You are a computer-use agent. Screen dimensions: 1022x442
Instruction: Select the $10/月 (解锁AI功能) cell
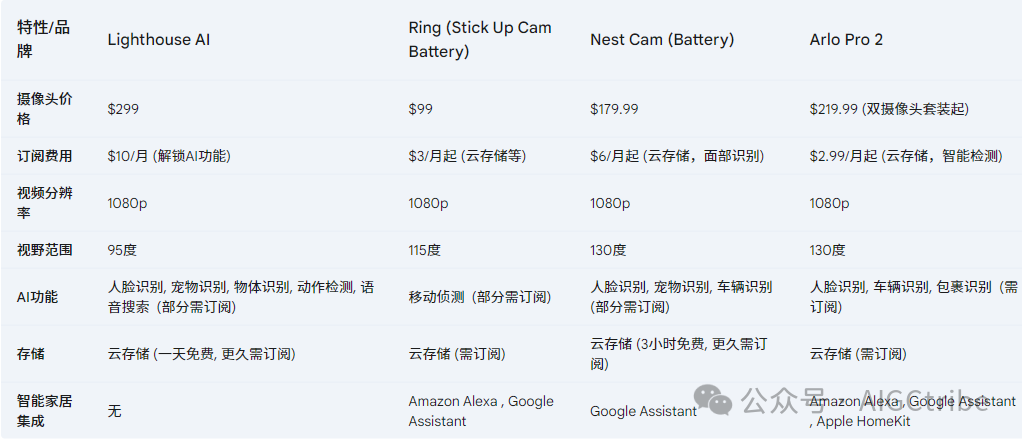[169, 156]
